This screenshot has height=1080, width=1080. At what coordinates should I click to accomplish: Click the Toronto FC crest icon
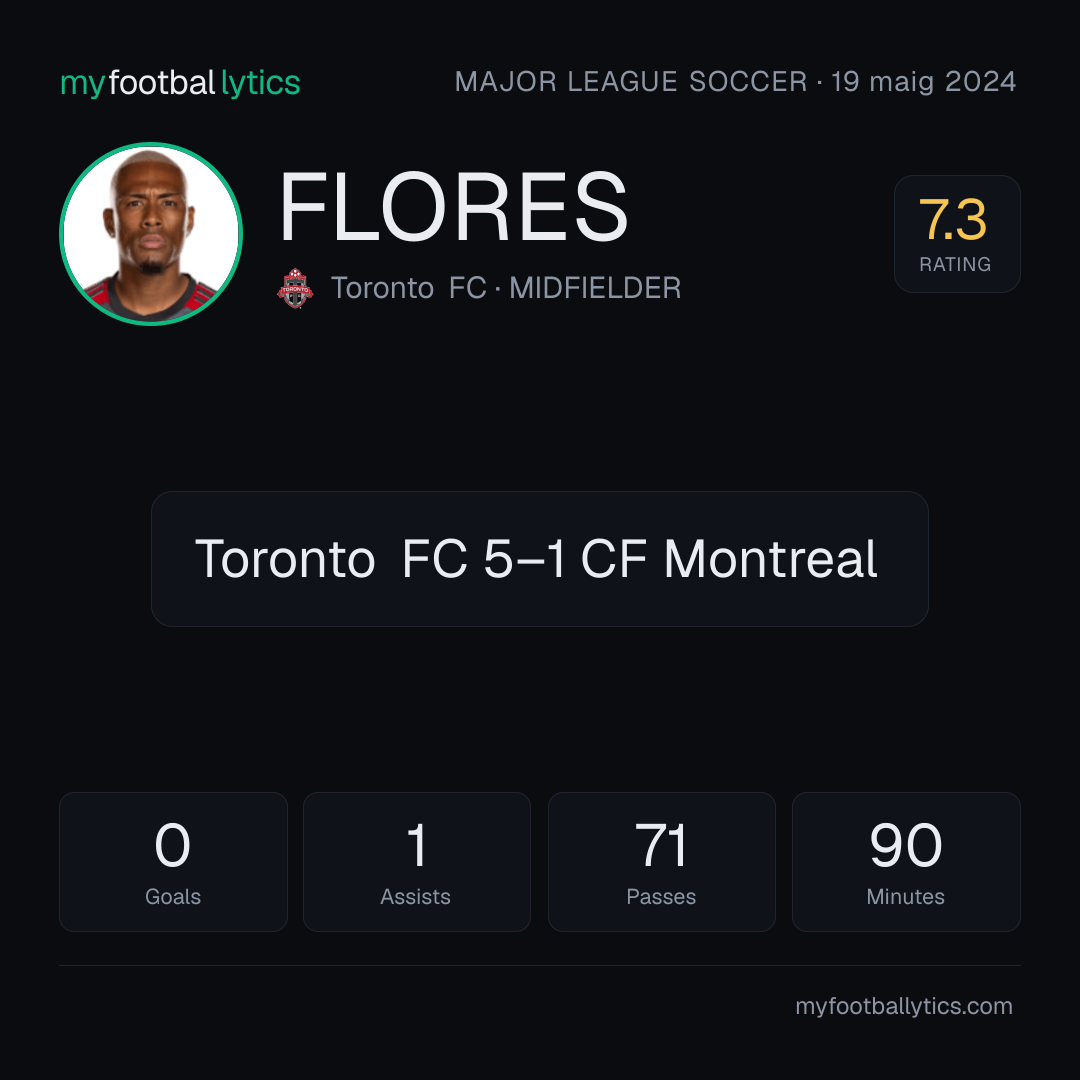295,288
